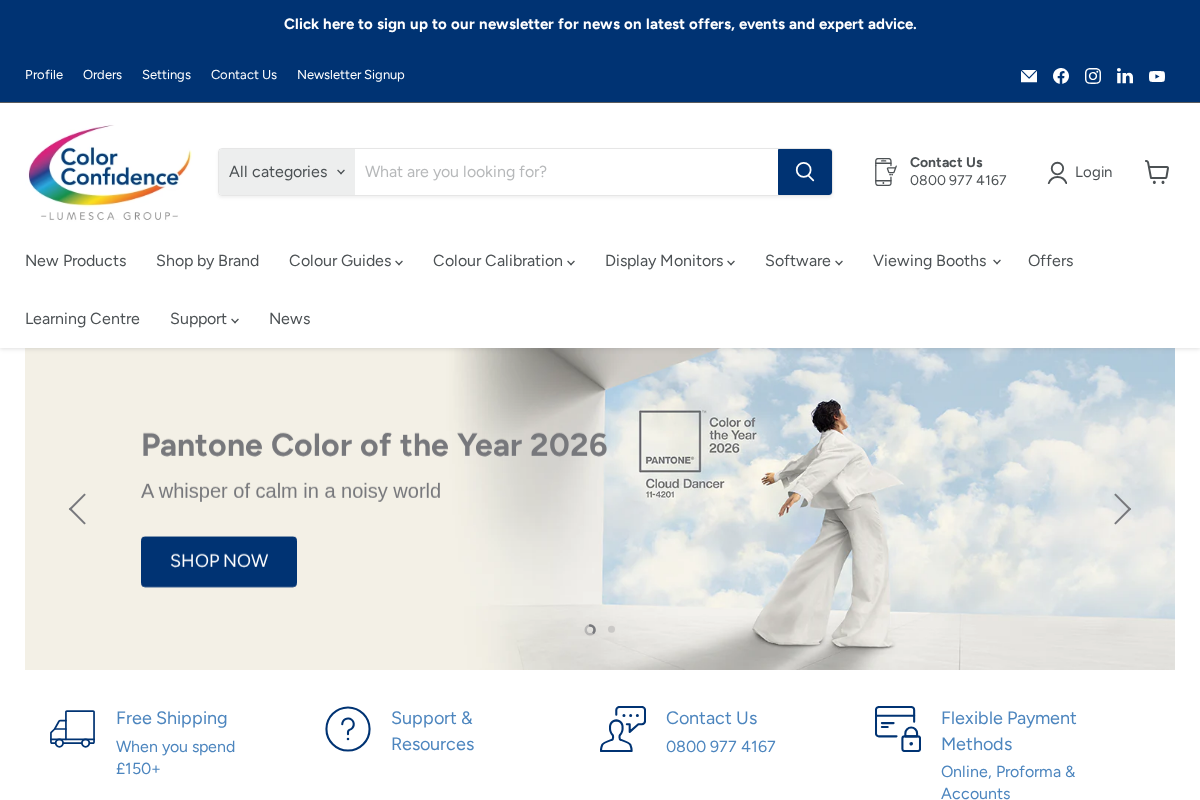The height and width of the screenshot is (800, 1200).
Task: Open the Instagram social icon
Action: tap(1092, 75)
